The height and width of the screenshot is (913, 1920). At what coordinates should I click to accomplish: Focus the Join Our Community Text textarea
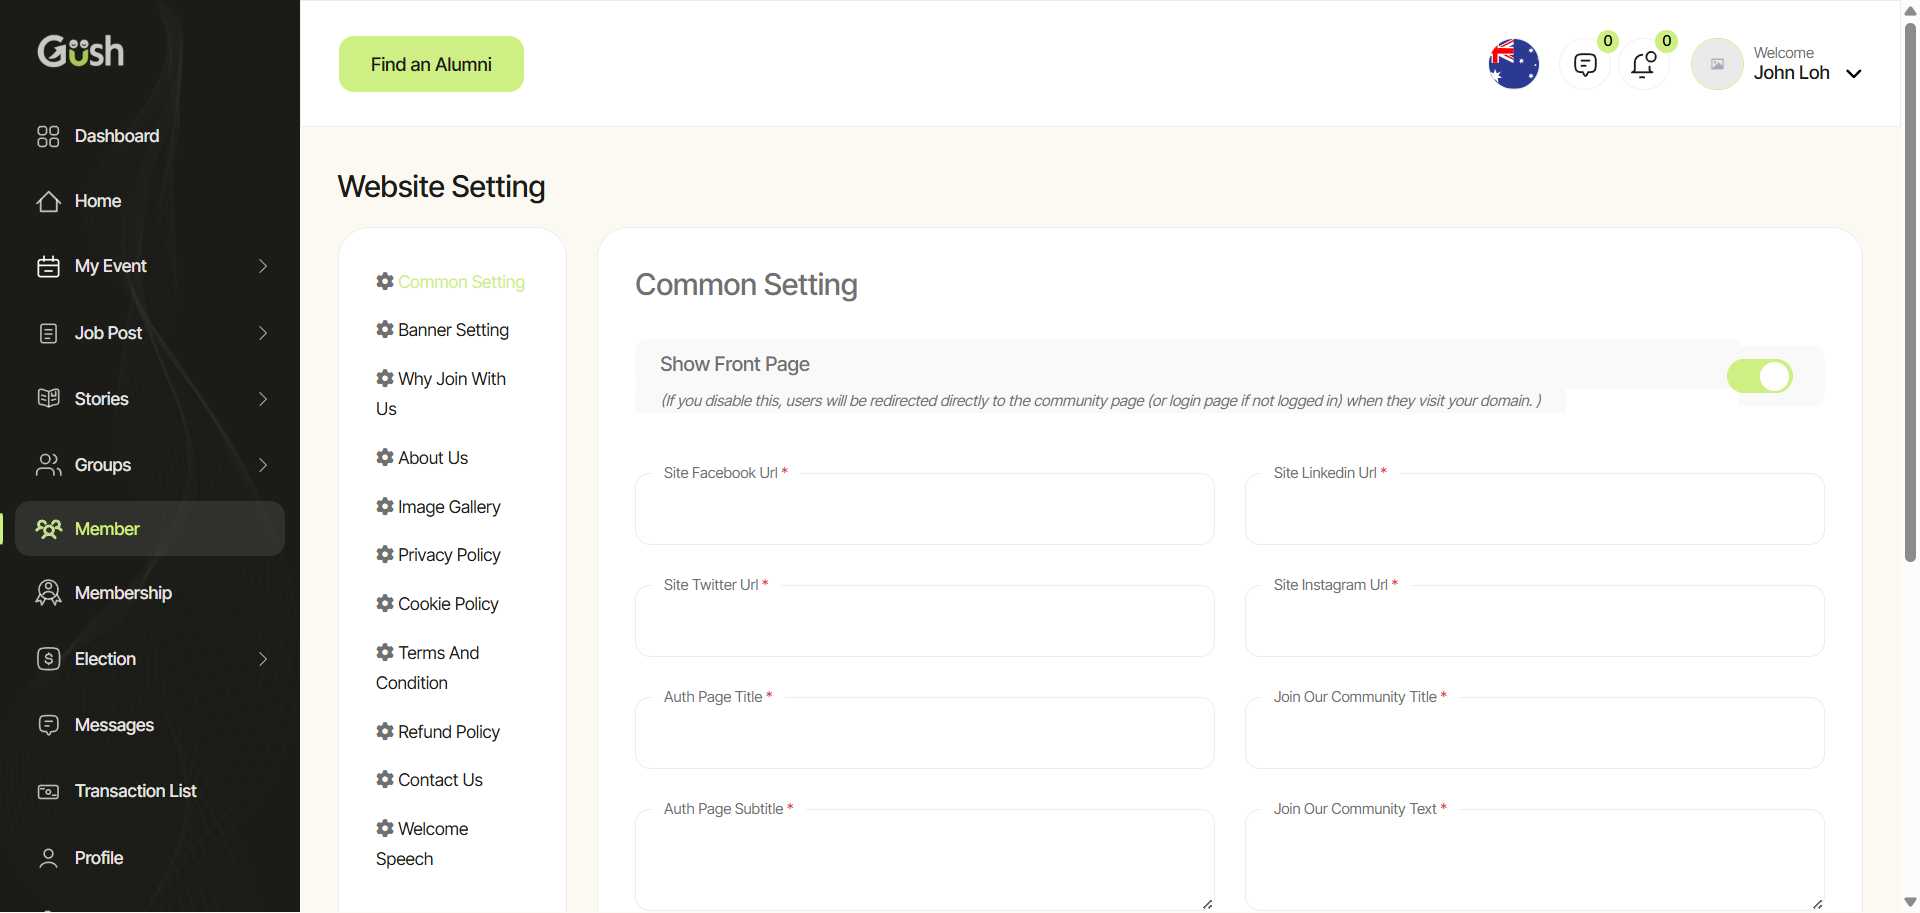pyautogui.click(x=1534, y=860)
